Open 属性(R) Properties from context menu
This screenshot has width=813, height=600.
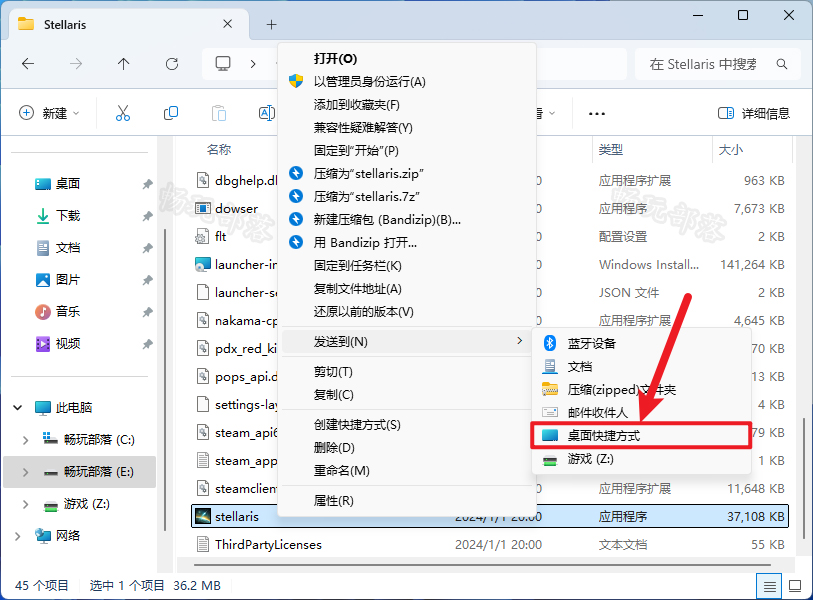(x=406, y=501)
